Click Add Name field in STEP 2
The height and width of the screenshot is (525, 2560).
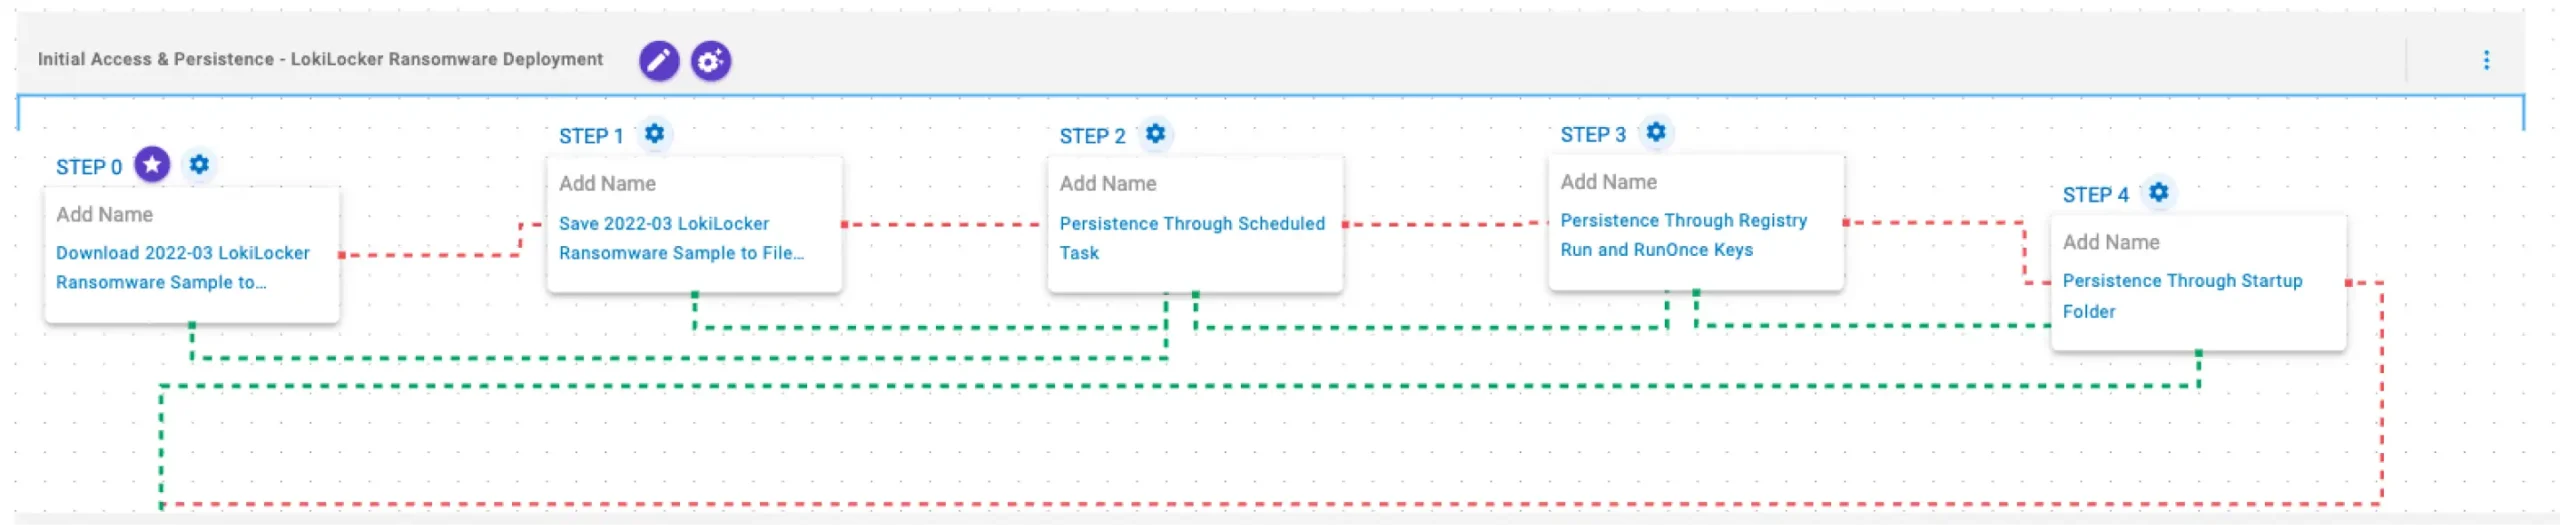point(1108,184)
